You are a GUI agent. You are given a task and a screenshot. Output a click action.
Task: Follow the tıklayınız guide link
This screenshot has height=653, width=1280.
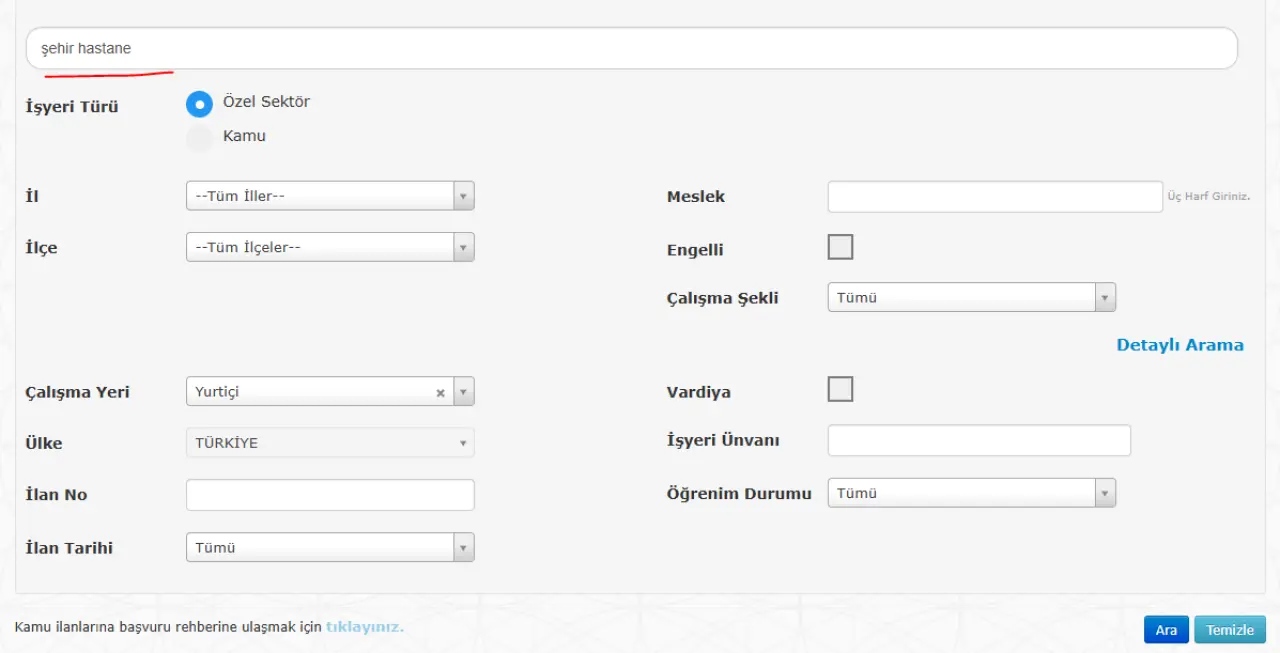pos(364,627)
